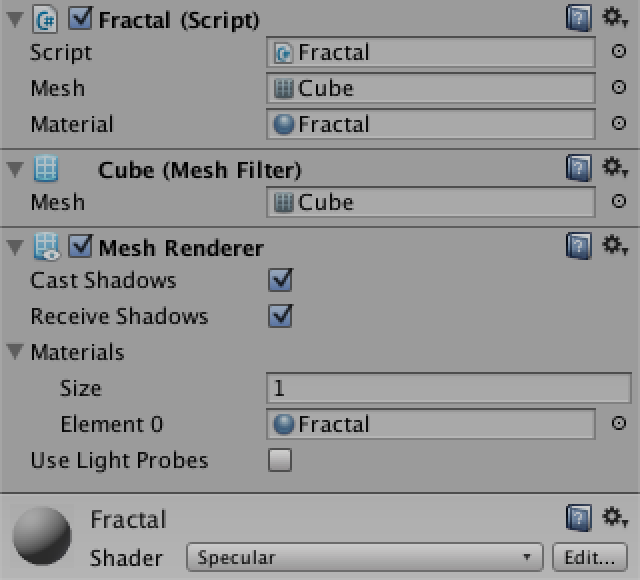Open object picker for Script field
The image size is (640, 580).
pos(619,51)
